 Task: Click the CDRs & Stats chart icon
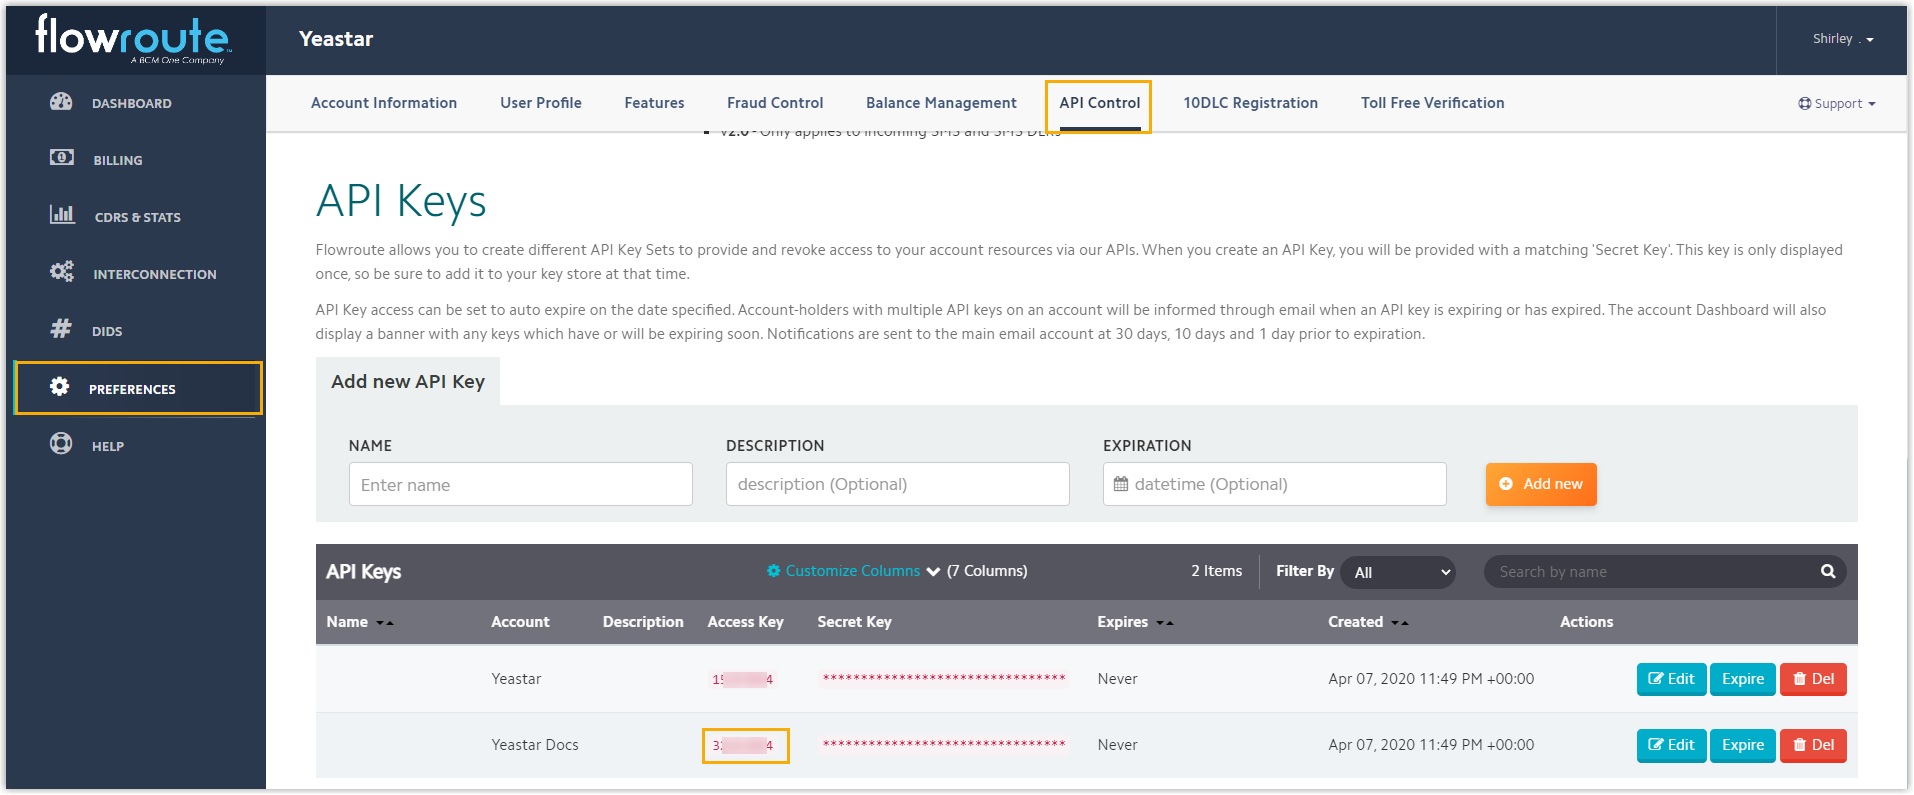point(62,215)
